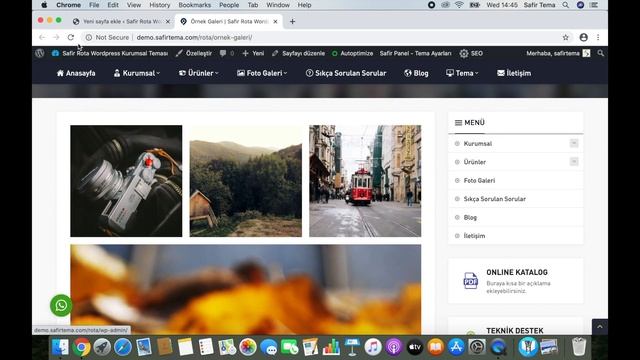Open İletişim in sidebar menu
The width and height of the screenshot is (640, 360).
pos(474,236)
